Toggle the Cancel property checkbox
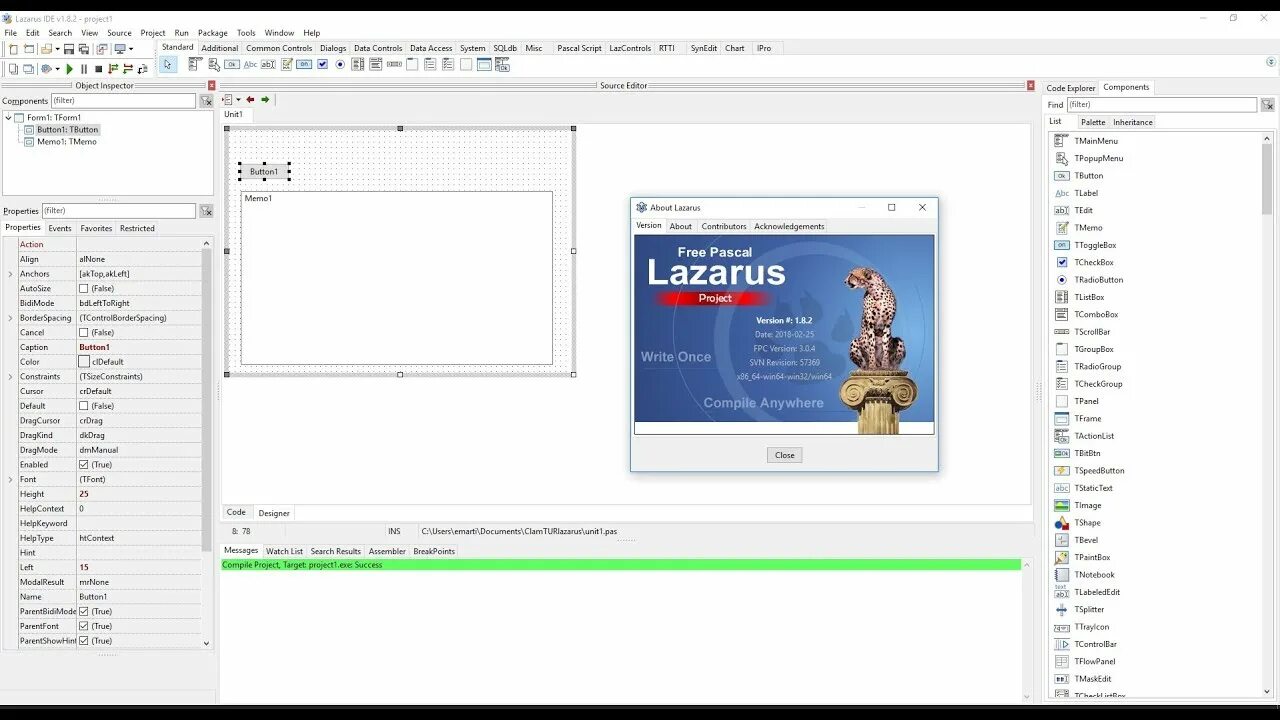Image resolution: width=1280 pixels, height=720 pixels. pyautogui.click(x=84, y=332)
